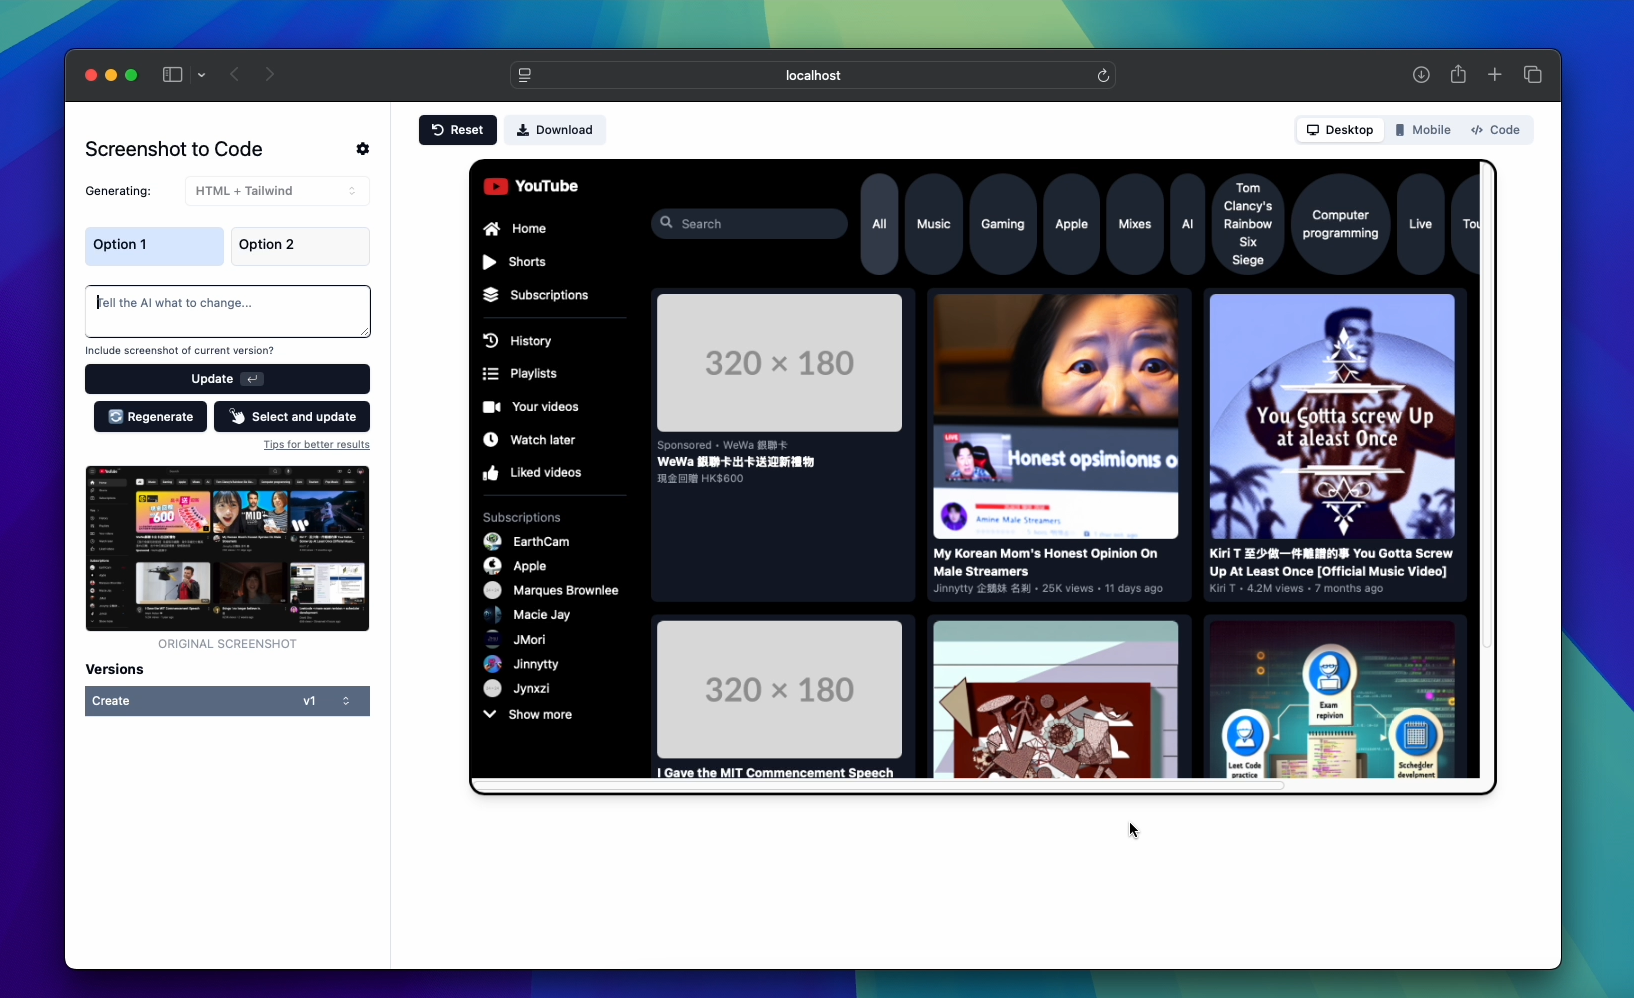Select the Option 1 variant
This screenshot has height=998, width=1634.
[x=154, y=245]
